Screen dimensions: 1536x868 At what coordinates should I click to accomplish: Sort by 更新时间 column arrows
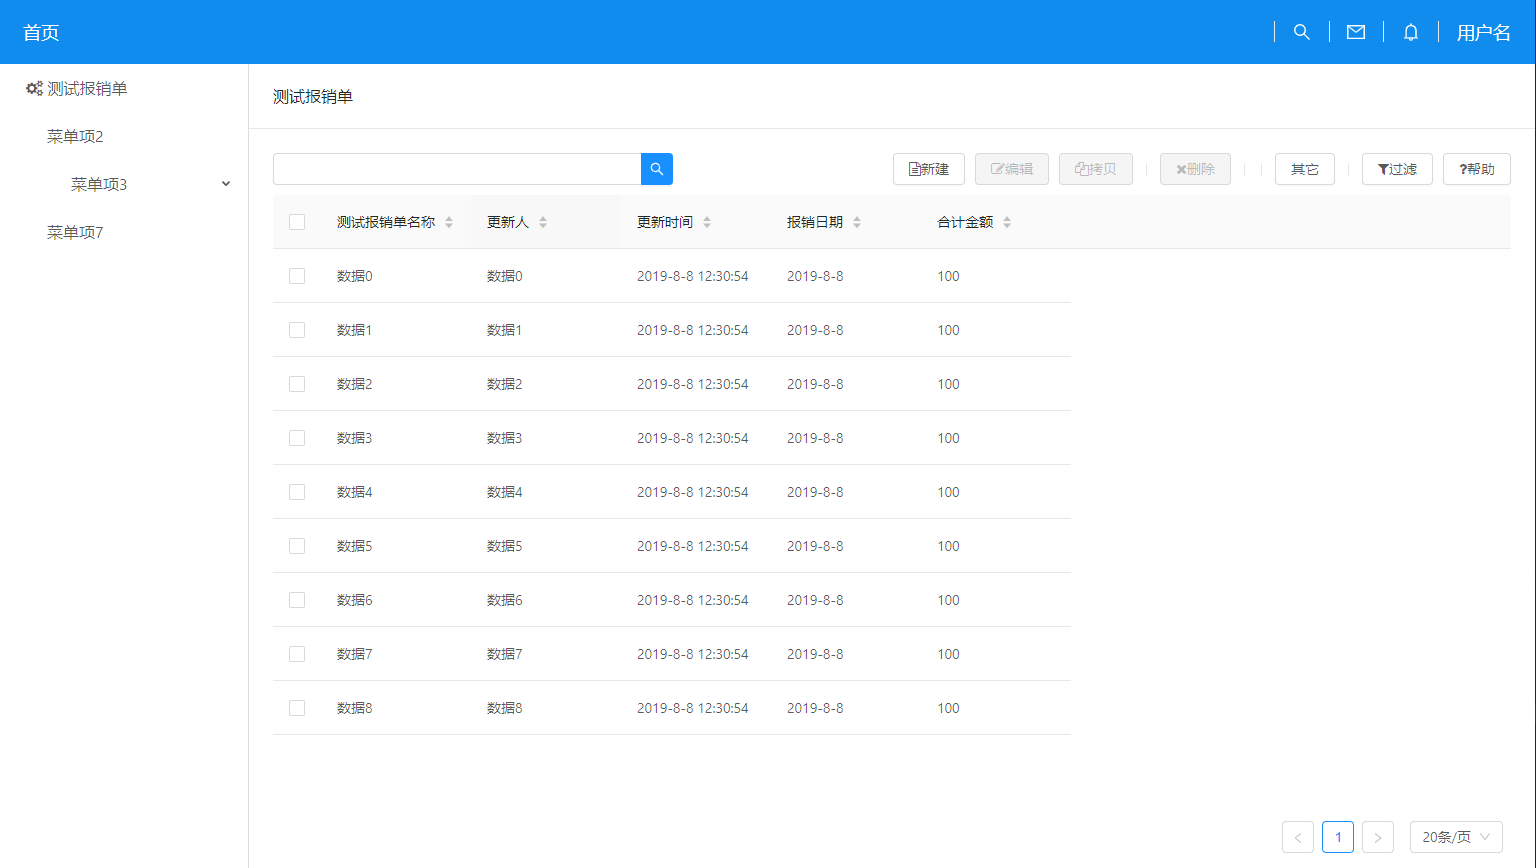coord(707,222)
